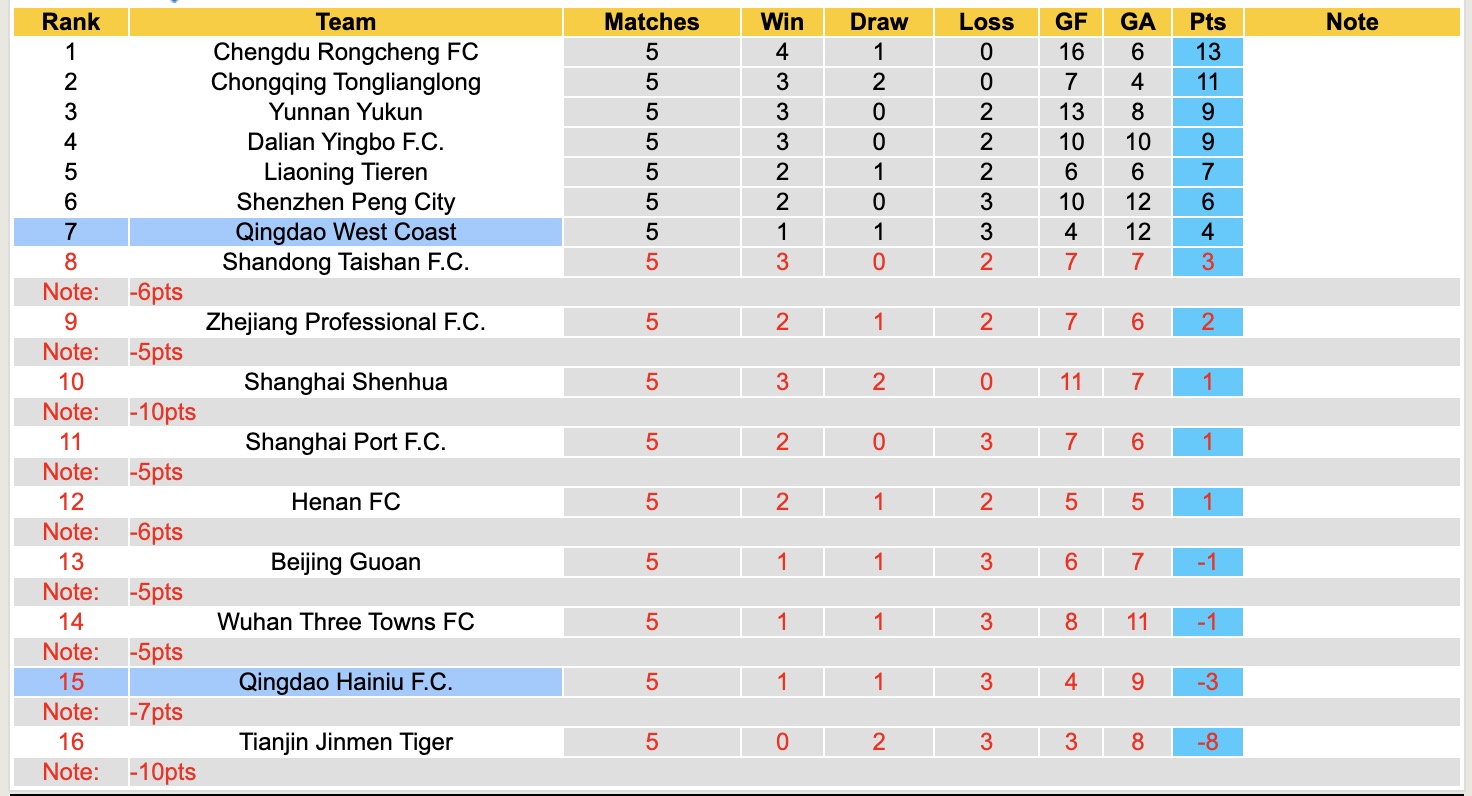Click Tianjin Jinmen Tiger's -8 points cell
Viewport: 1472px width, 796px height.
(1208, 742)
